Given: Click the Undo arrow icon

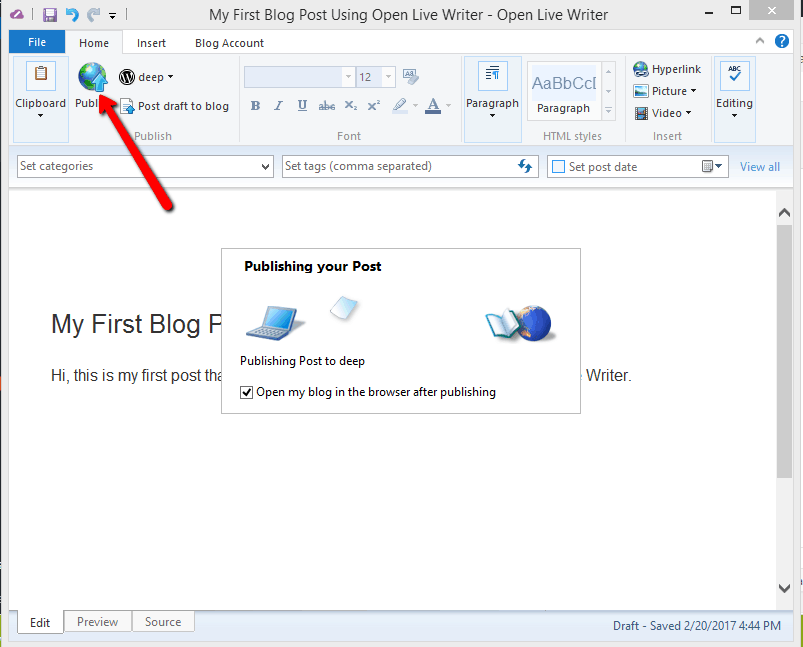Looking at the screenshot, I should [72, 14].
